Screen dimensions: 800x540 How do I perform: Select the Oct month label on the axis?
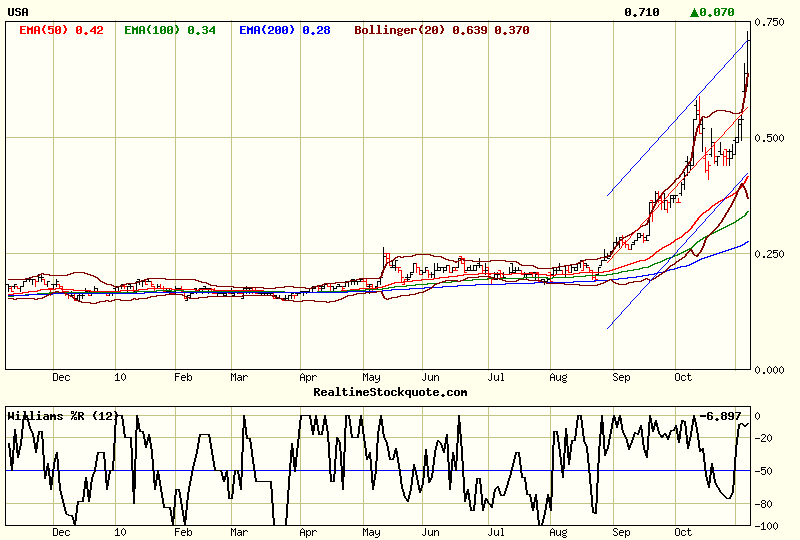[684, 378]
